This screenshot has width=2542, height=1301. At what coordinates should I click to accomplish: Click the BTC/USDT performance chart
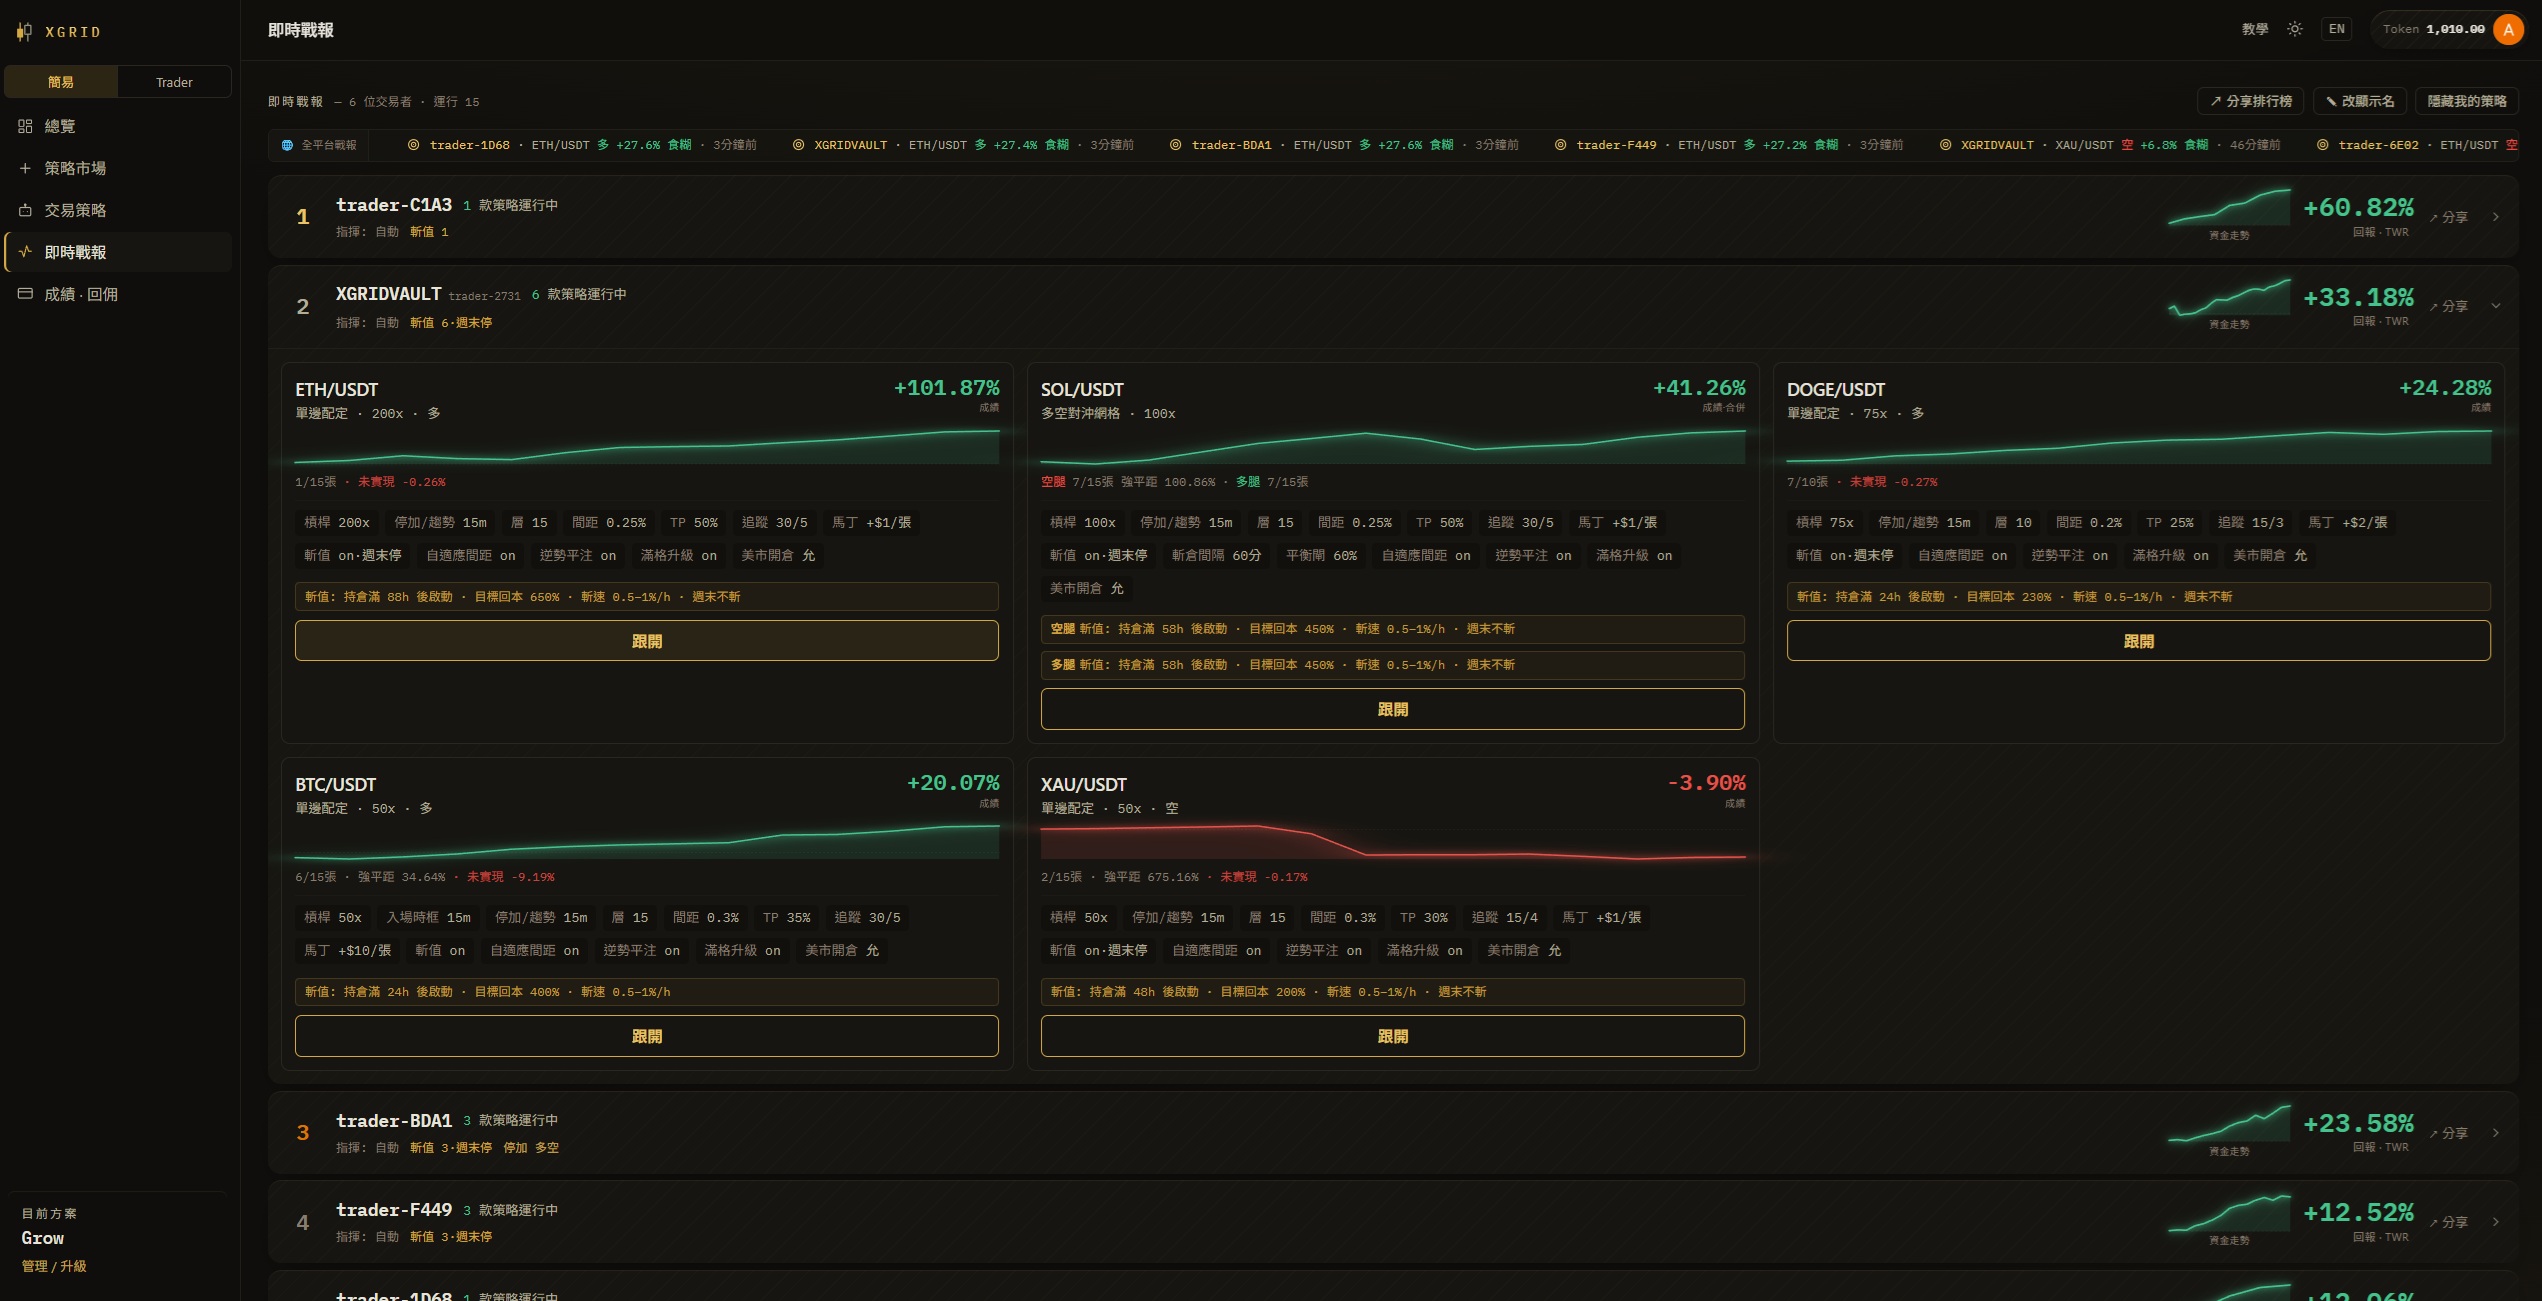coord(647,841)
